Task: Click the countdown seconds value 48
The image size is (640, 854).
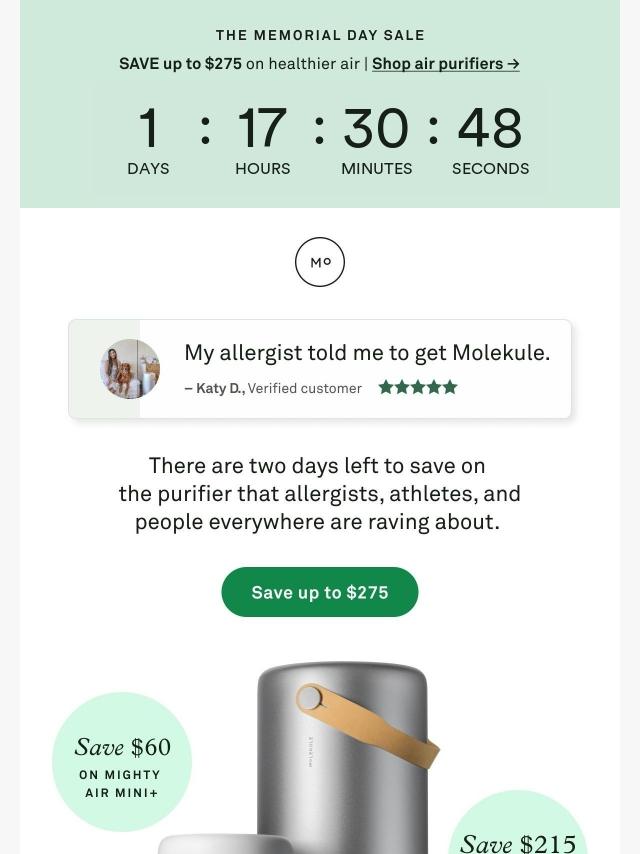Action: click(490, 128)
